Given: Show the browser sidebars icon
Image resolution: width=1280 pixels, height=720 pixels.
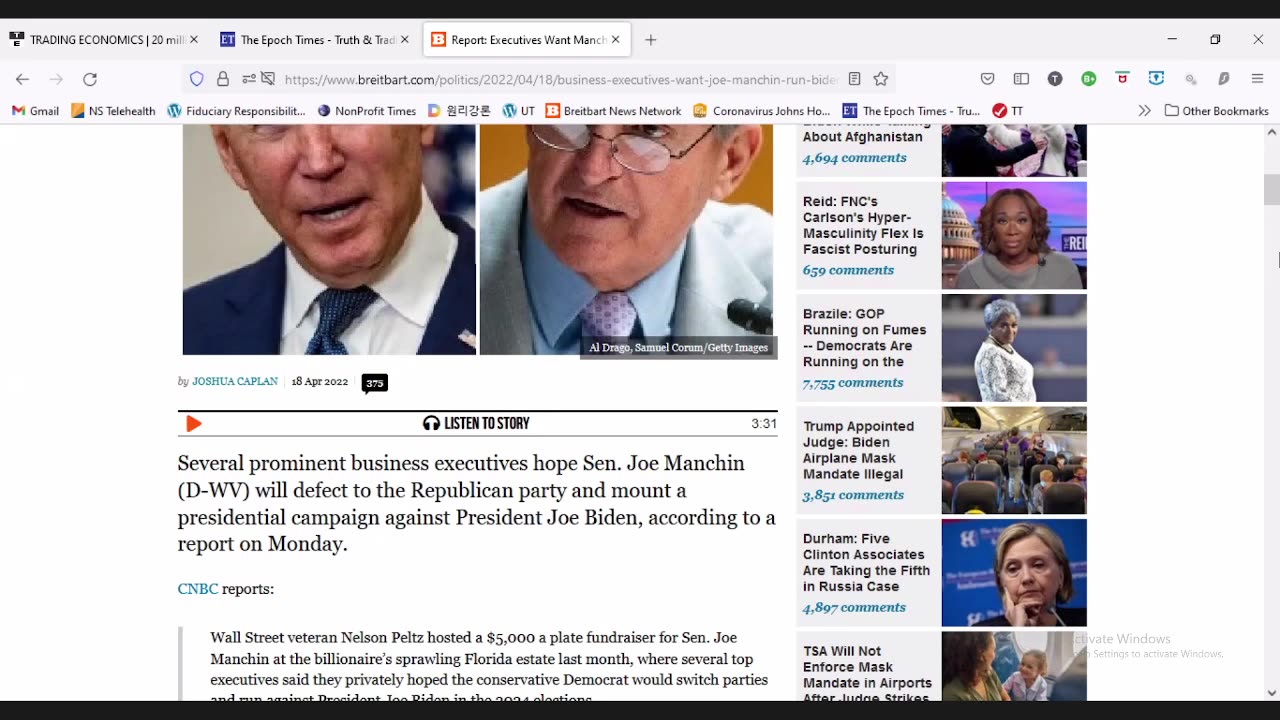Looking at the screenshot, I should pos(1021,79).
